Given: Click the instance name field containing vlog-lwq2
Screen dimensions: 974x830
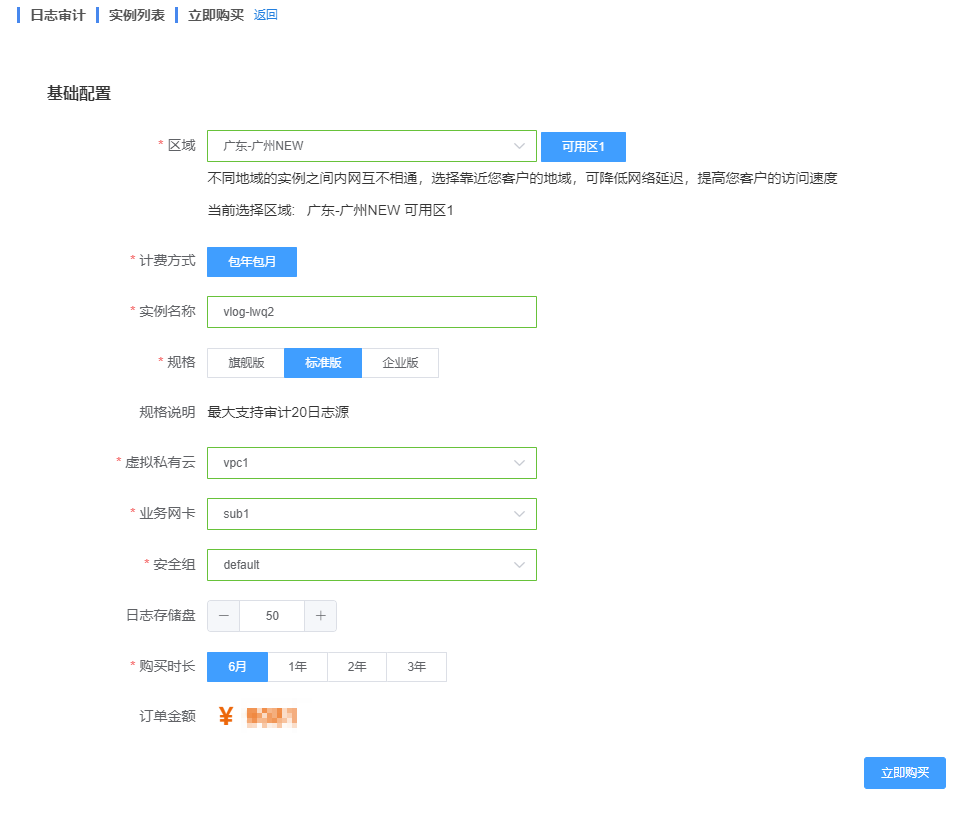Looking at the screenshot, I should pos(371,312).
